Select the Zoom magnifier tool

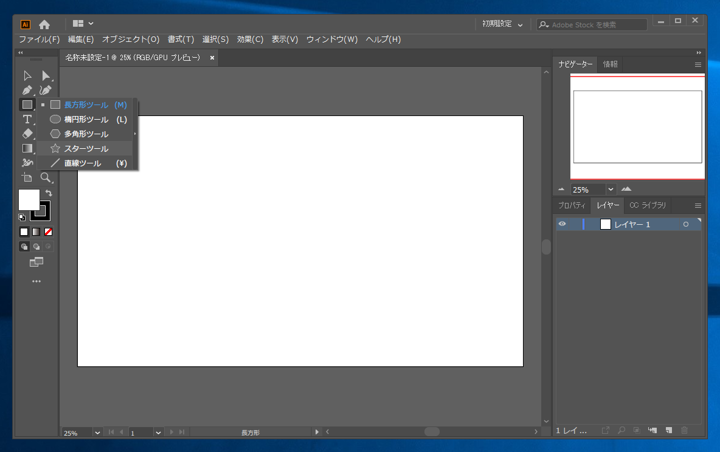(x=45, y=177)
